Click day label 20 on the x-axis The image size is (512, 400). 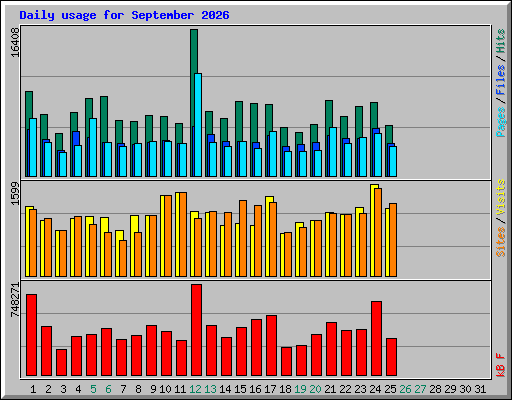click(315, 389)
